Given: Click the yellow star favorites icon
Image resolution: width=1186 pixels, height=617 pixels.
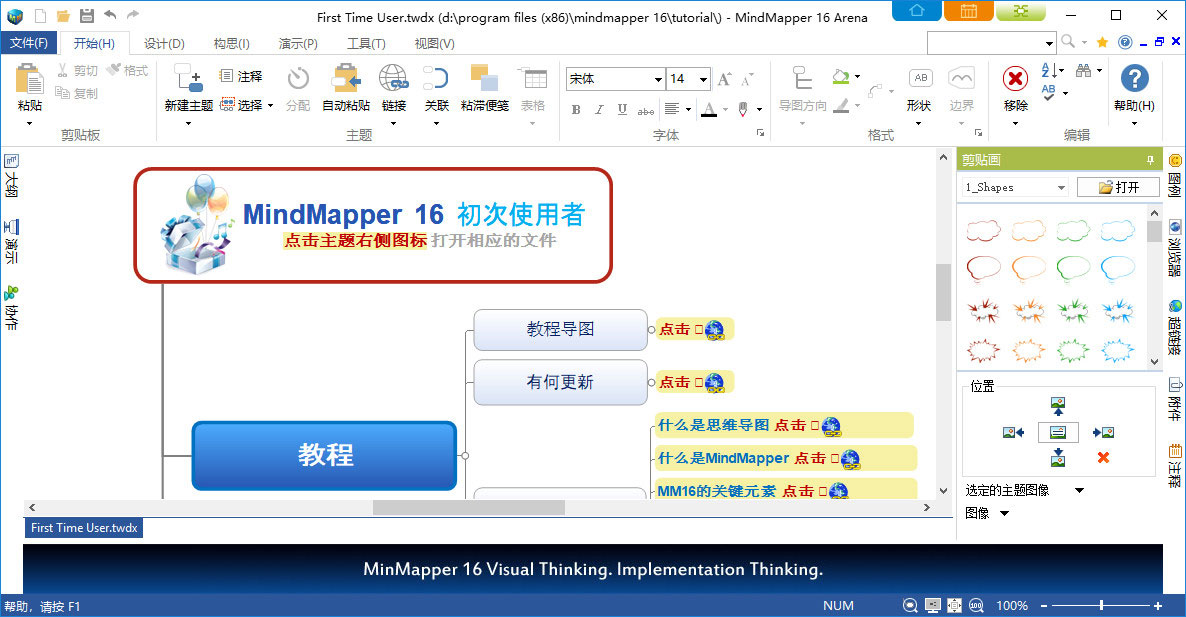Looking at the screenshot, I should coord(1102,42).
